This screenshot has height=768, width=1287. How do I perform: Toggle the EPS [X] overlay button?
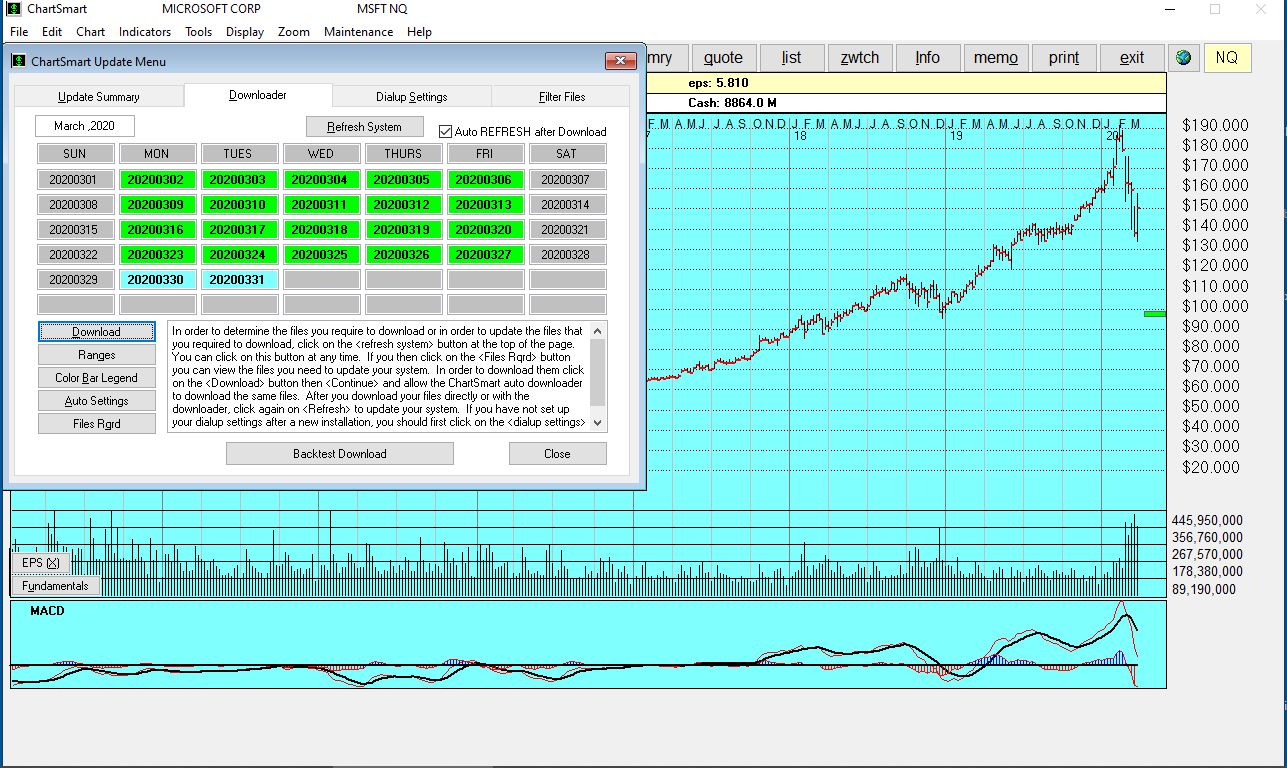41,563
